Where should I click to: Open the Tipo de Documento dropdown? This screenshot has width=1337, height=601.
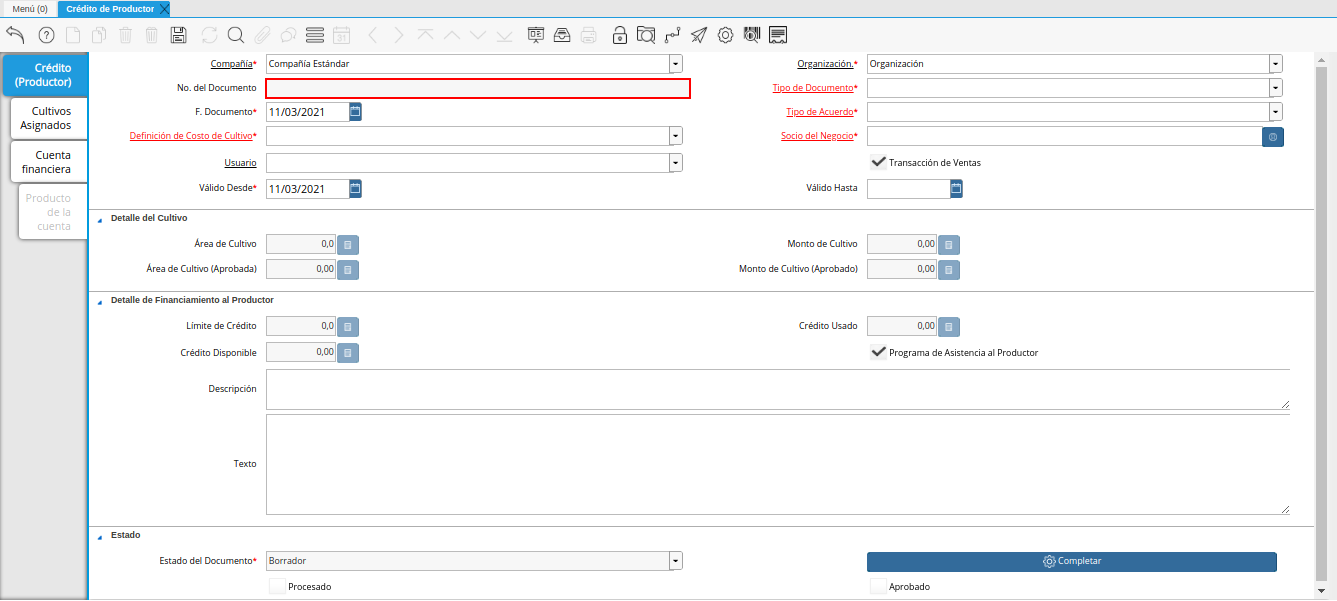click(x=1275, y=88)
